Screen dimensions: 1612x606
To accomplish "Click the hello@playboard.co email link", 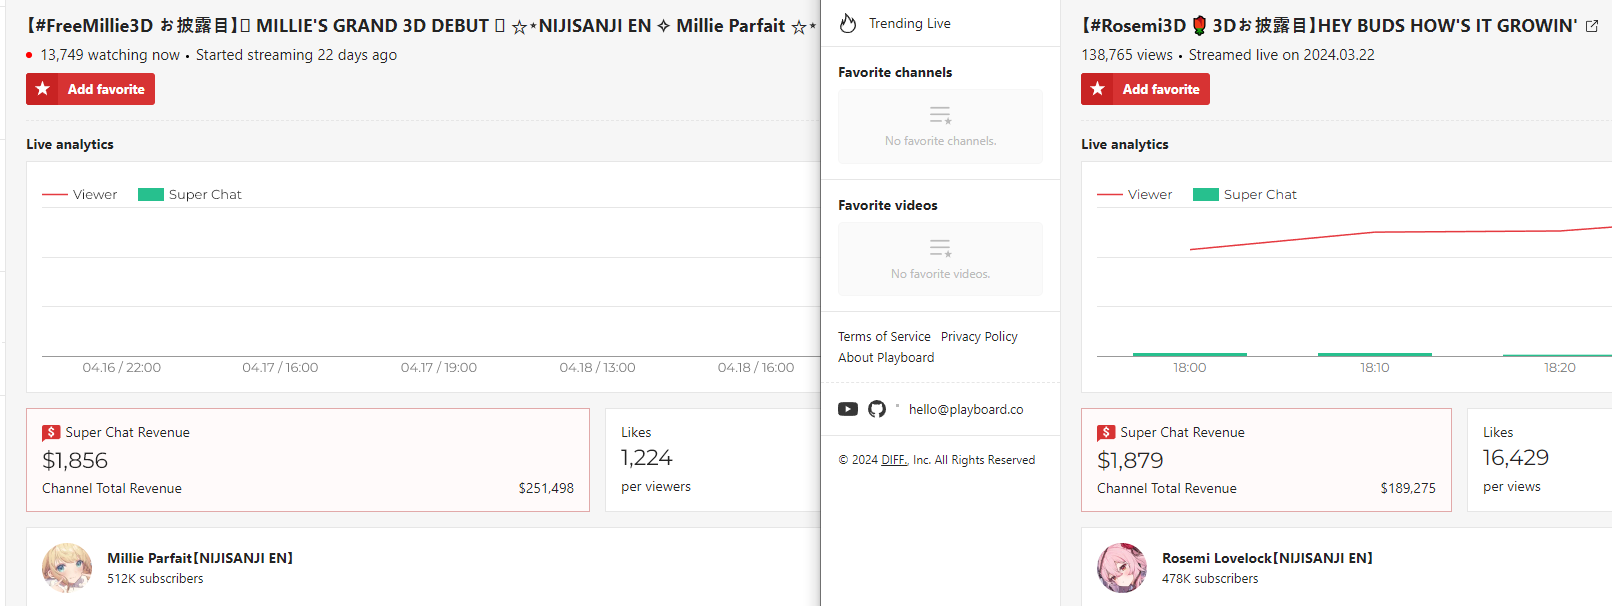I will (x=966, y=409).
